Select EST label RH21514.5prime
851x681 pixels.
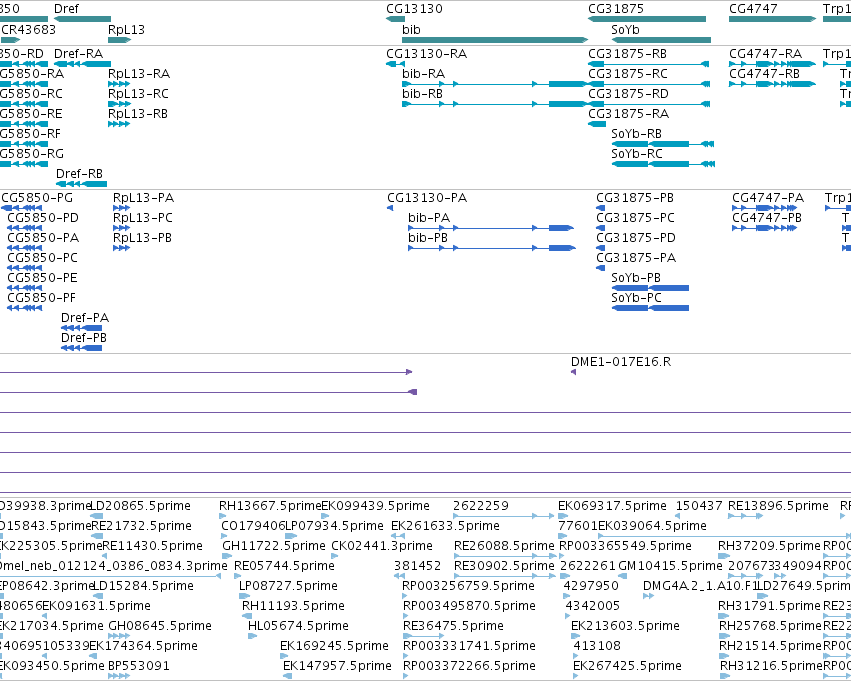click(771, 646)
